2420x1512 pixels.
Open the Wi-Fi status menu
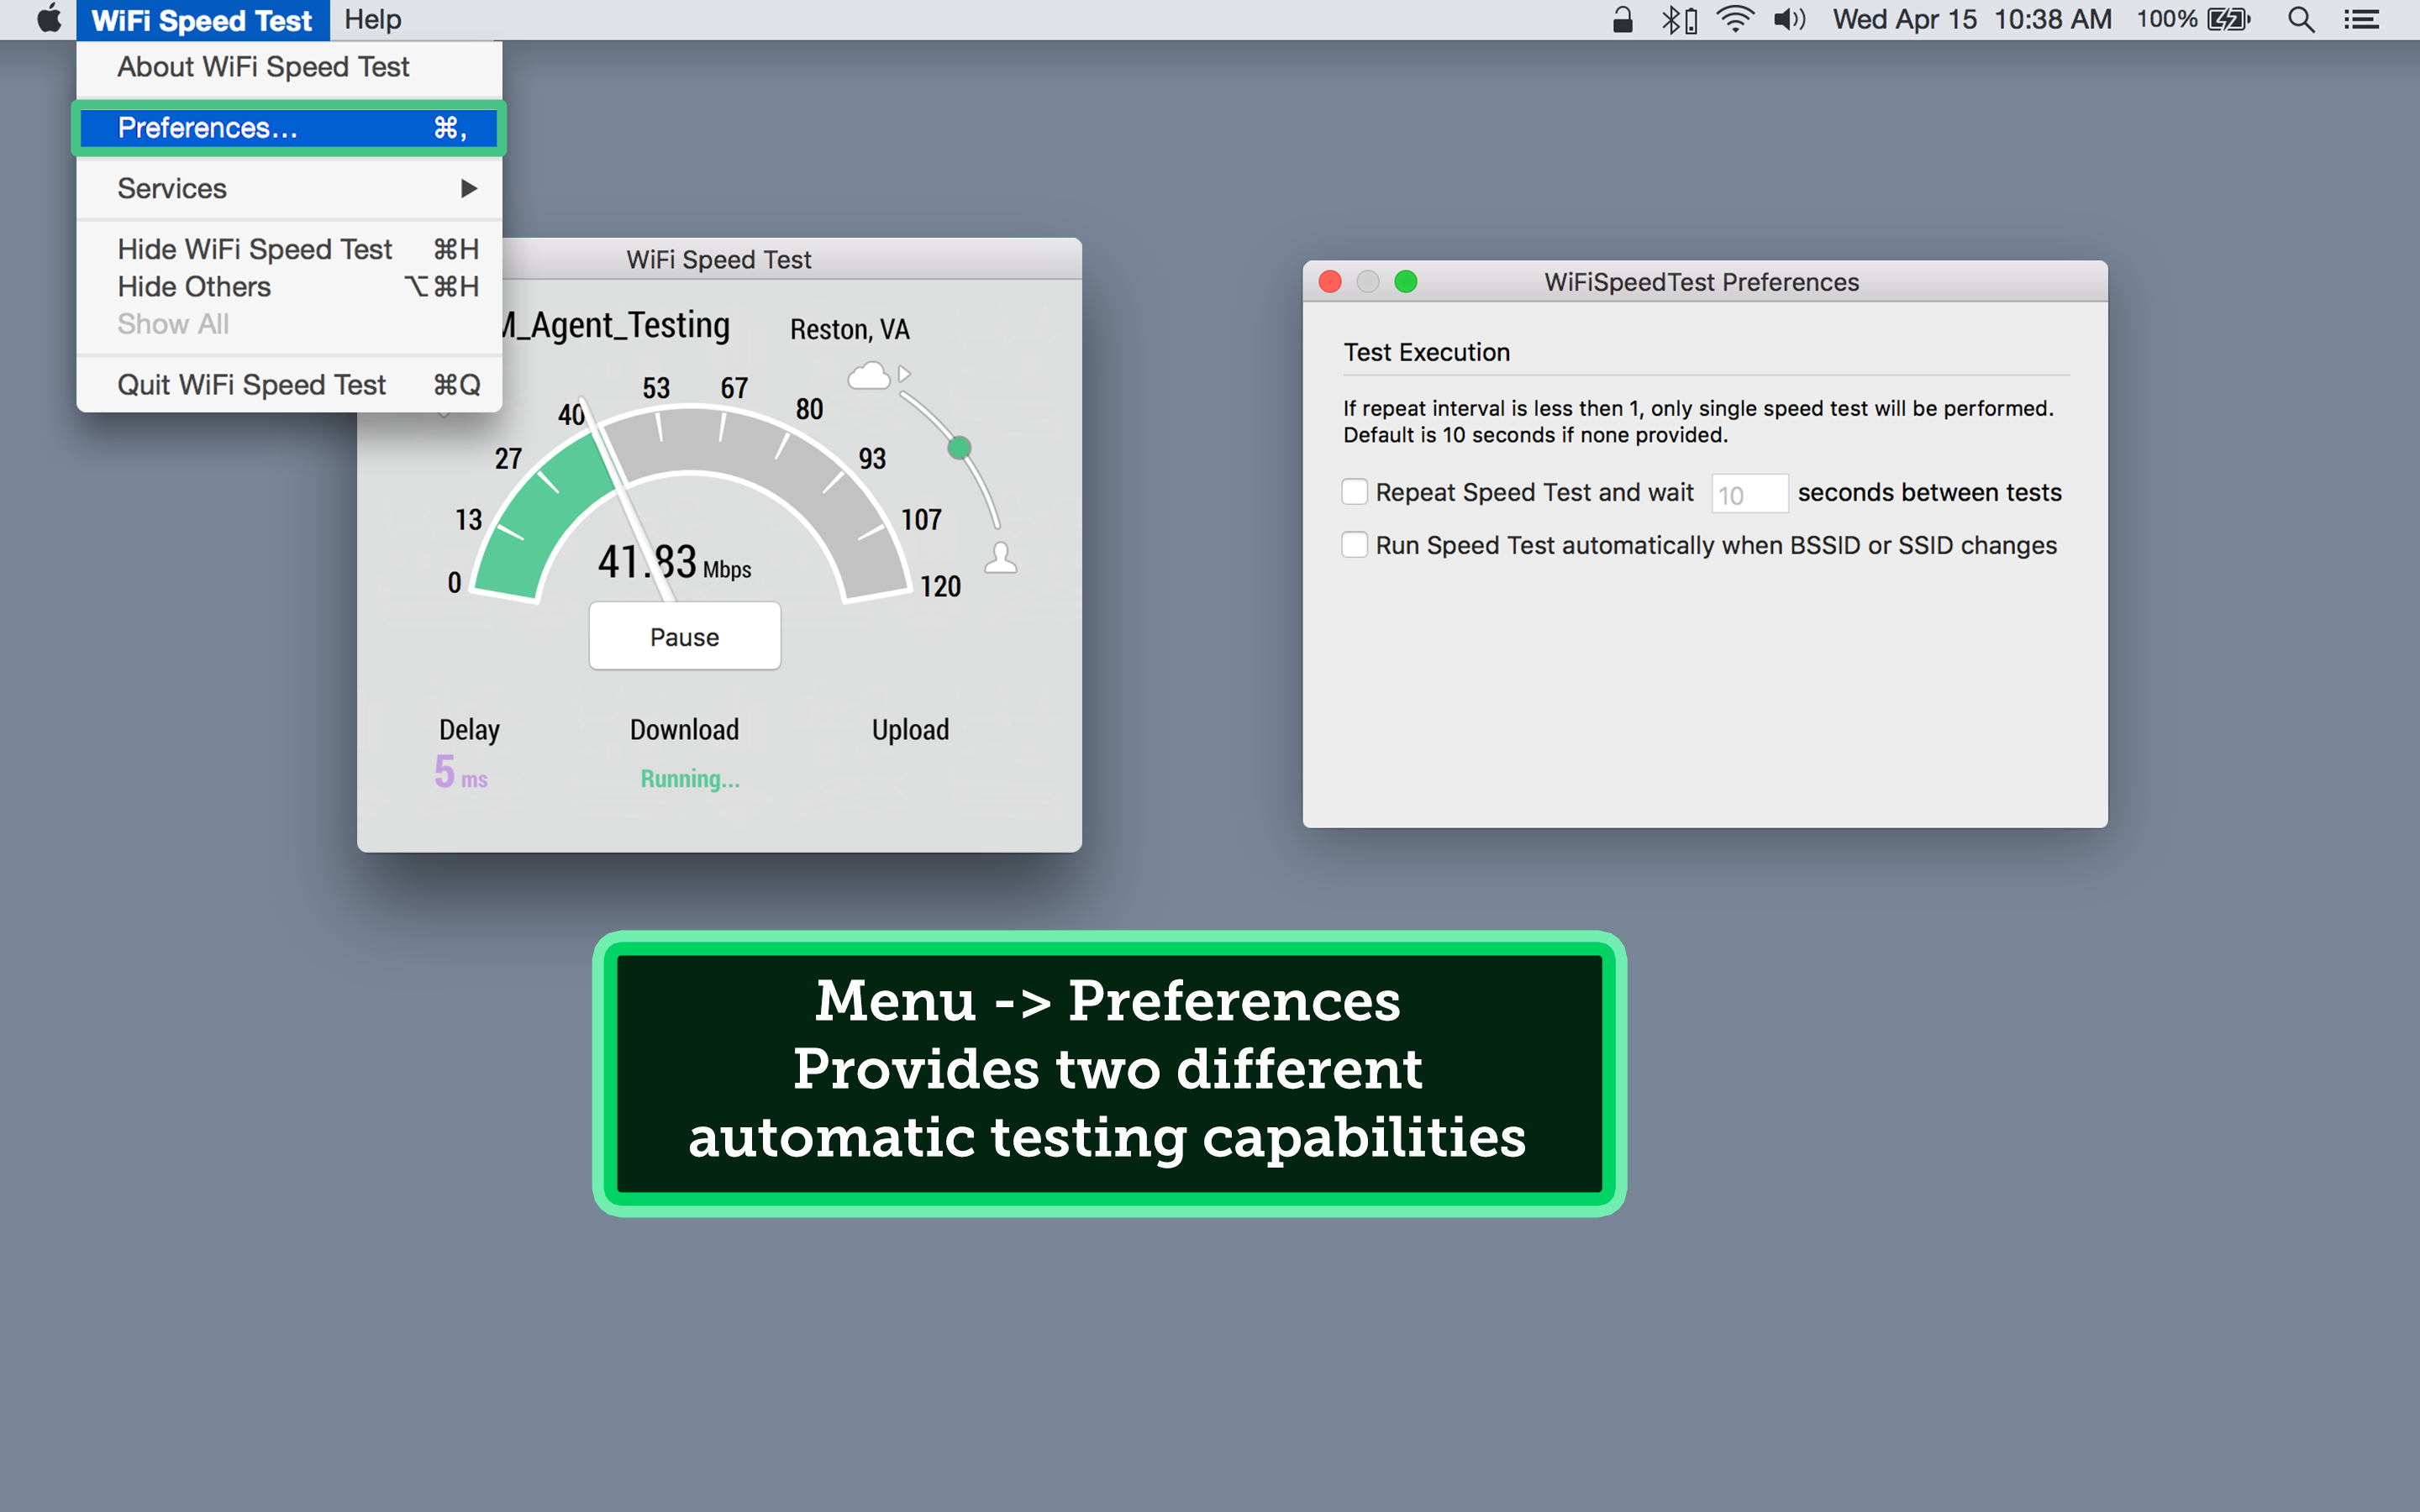click(1735, 20)
